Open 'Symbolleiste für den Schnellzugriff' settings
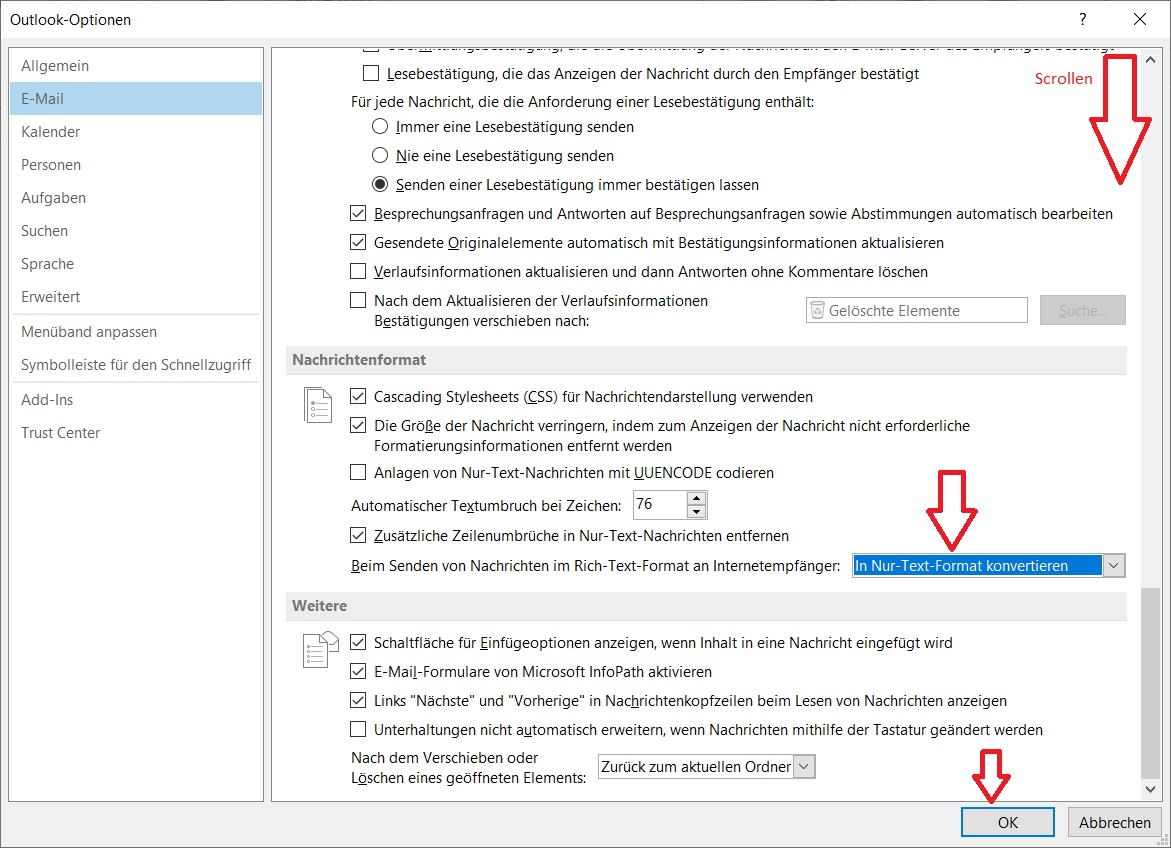The image size is (1171, 848). click(x=136, y=365)
